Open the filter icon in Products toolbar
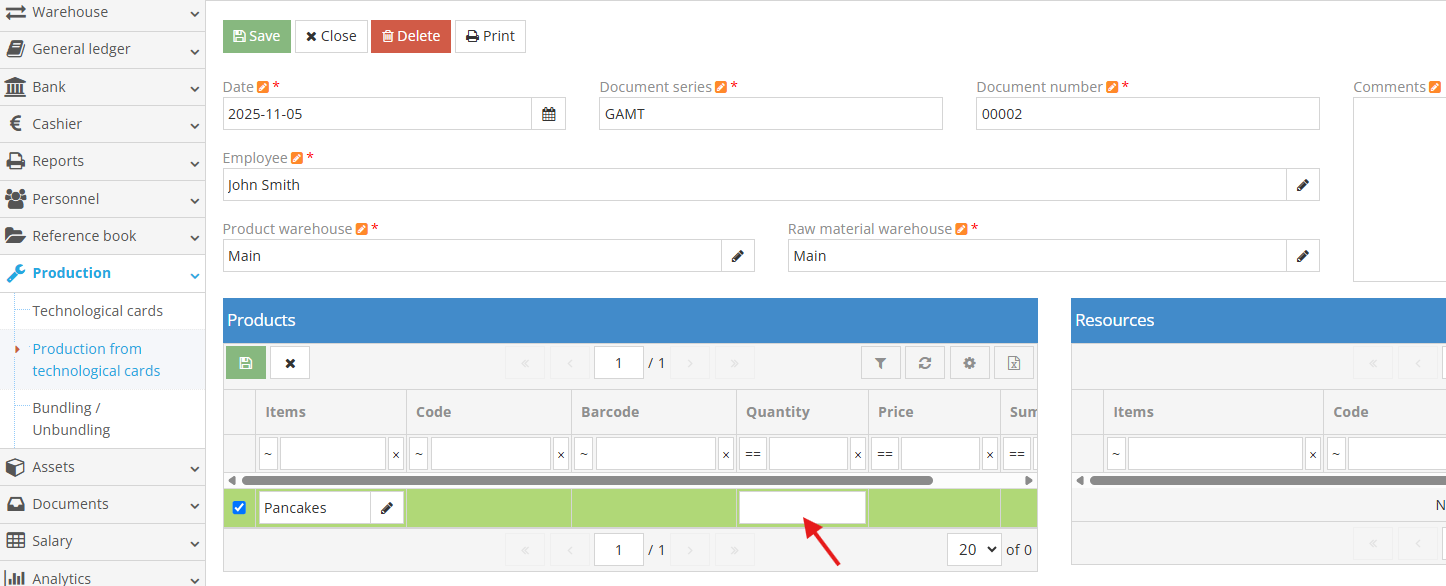 coord(880,362)
